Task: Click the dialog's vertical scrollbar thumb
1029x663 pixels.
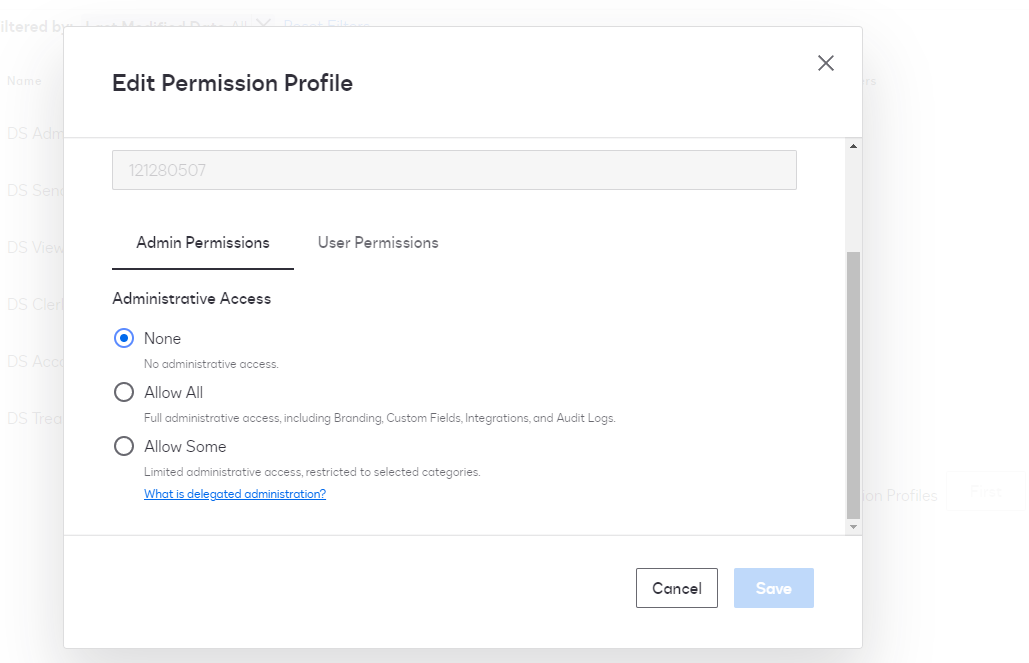Action: (x=853, y=380)
